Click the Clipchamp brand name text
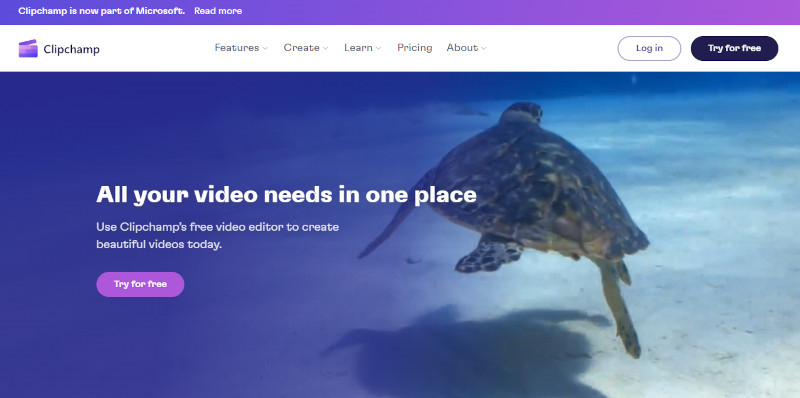 (71, 49)
